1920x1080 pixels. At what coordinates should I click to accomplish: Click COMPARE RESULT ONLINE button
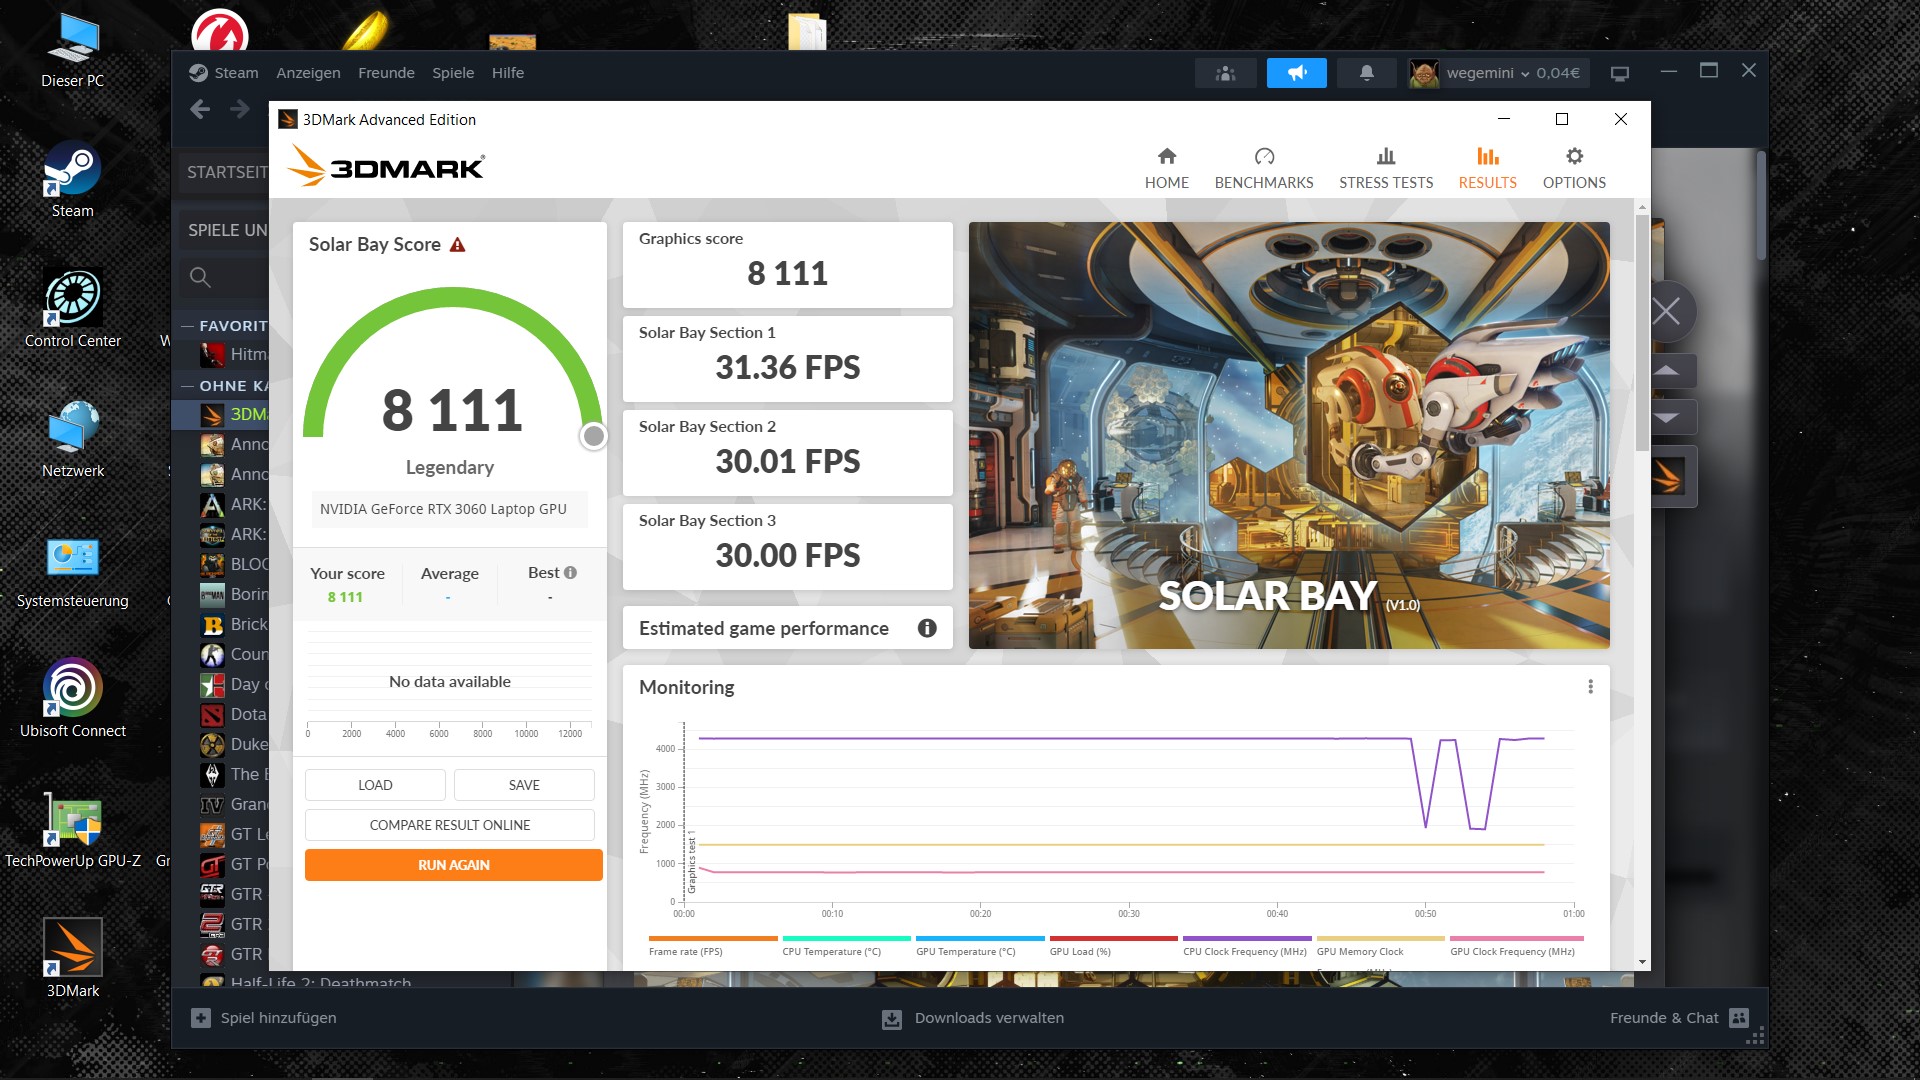coord(449,825)
